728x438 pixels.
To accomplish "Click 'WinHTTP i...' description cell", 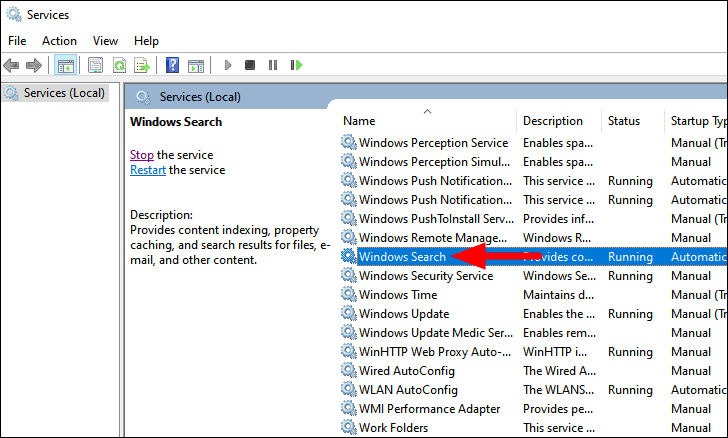I will pos(555,352).
